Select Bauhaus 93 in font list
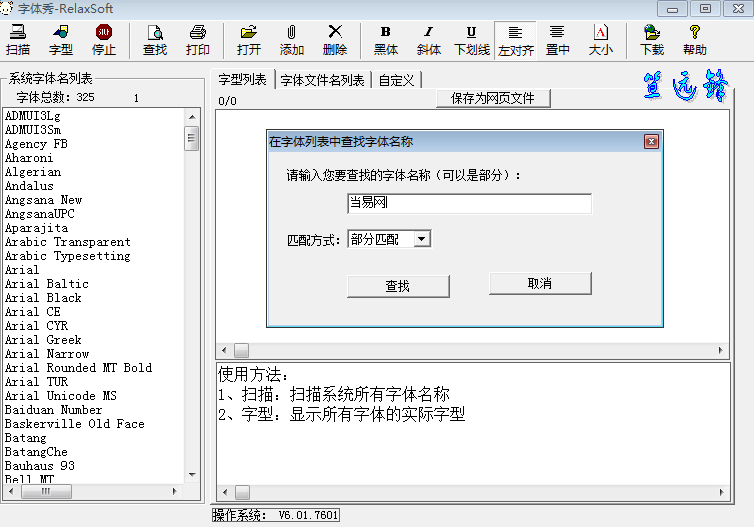Image resolution: width=754 pixels, height=527 pixels. tap(39, 465)
